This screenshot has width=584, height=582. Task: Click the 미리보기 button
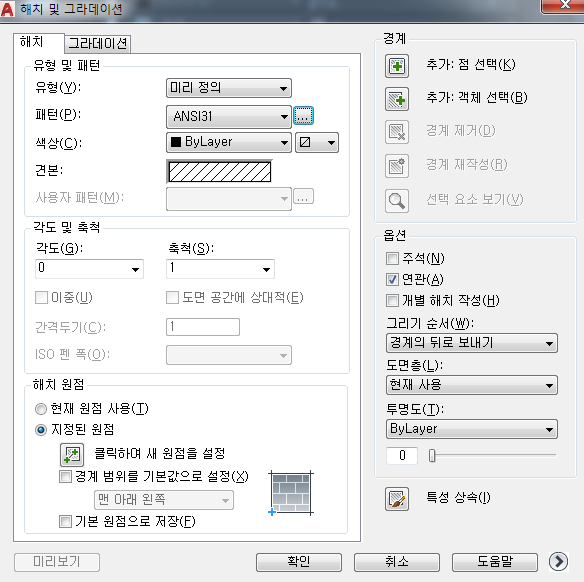57,562
